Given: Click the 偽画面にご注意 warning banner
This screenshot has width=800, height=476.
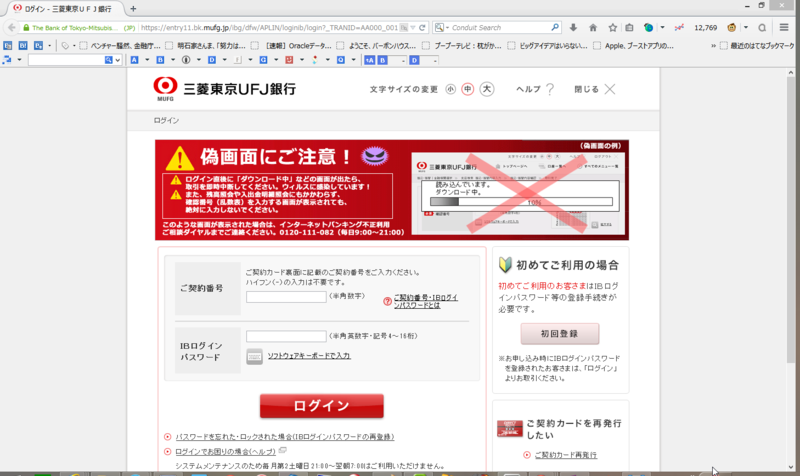Looking at the screenshot, I should [392, 190].
